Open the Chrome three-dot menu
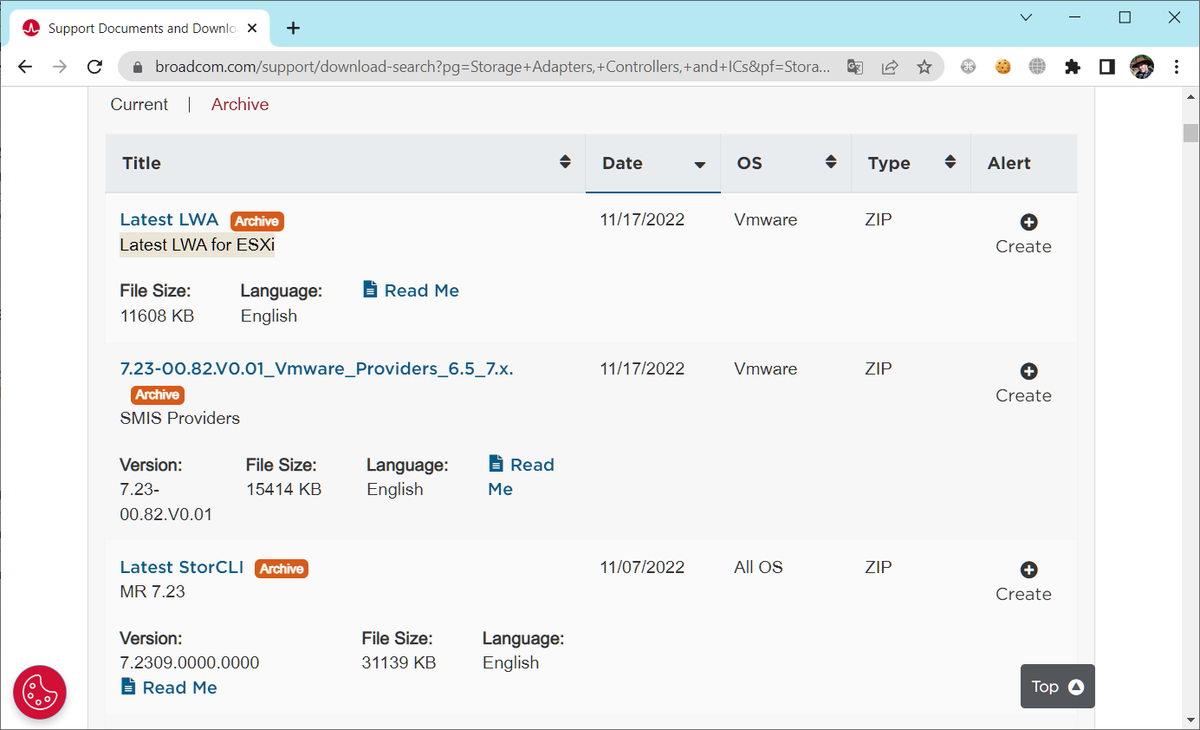 click(x=1177, y=67)
